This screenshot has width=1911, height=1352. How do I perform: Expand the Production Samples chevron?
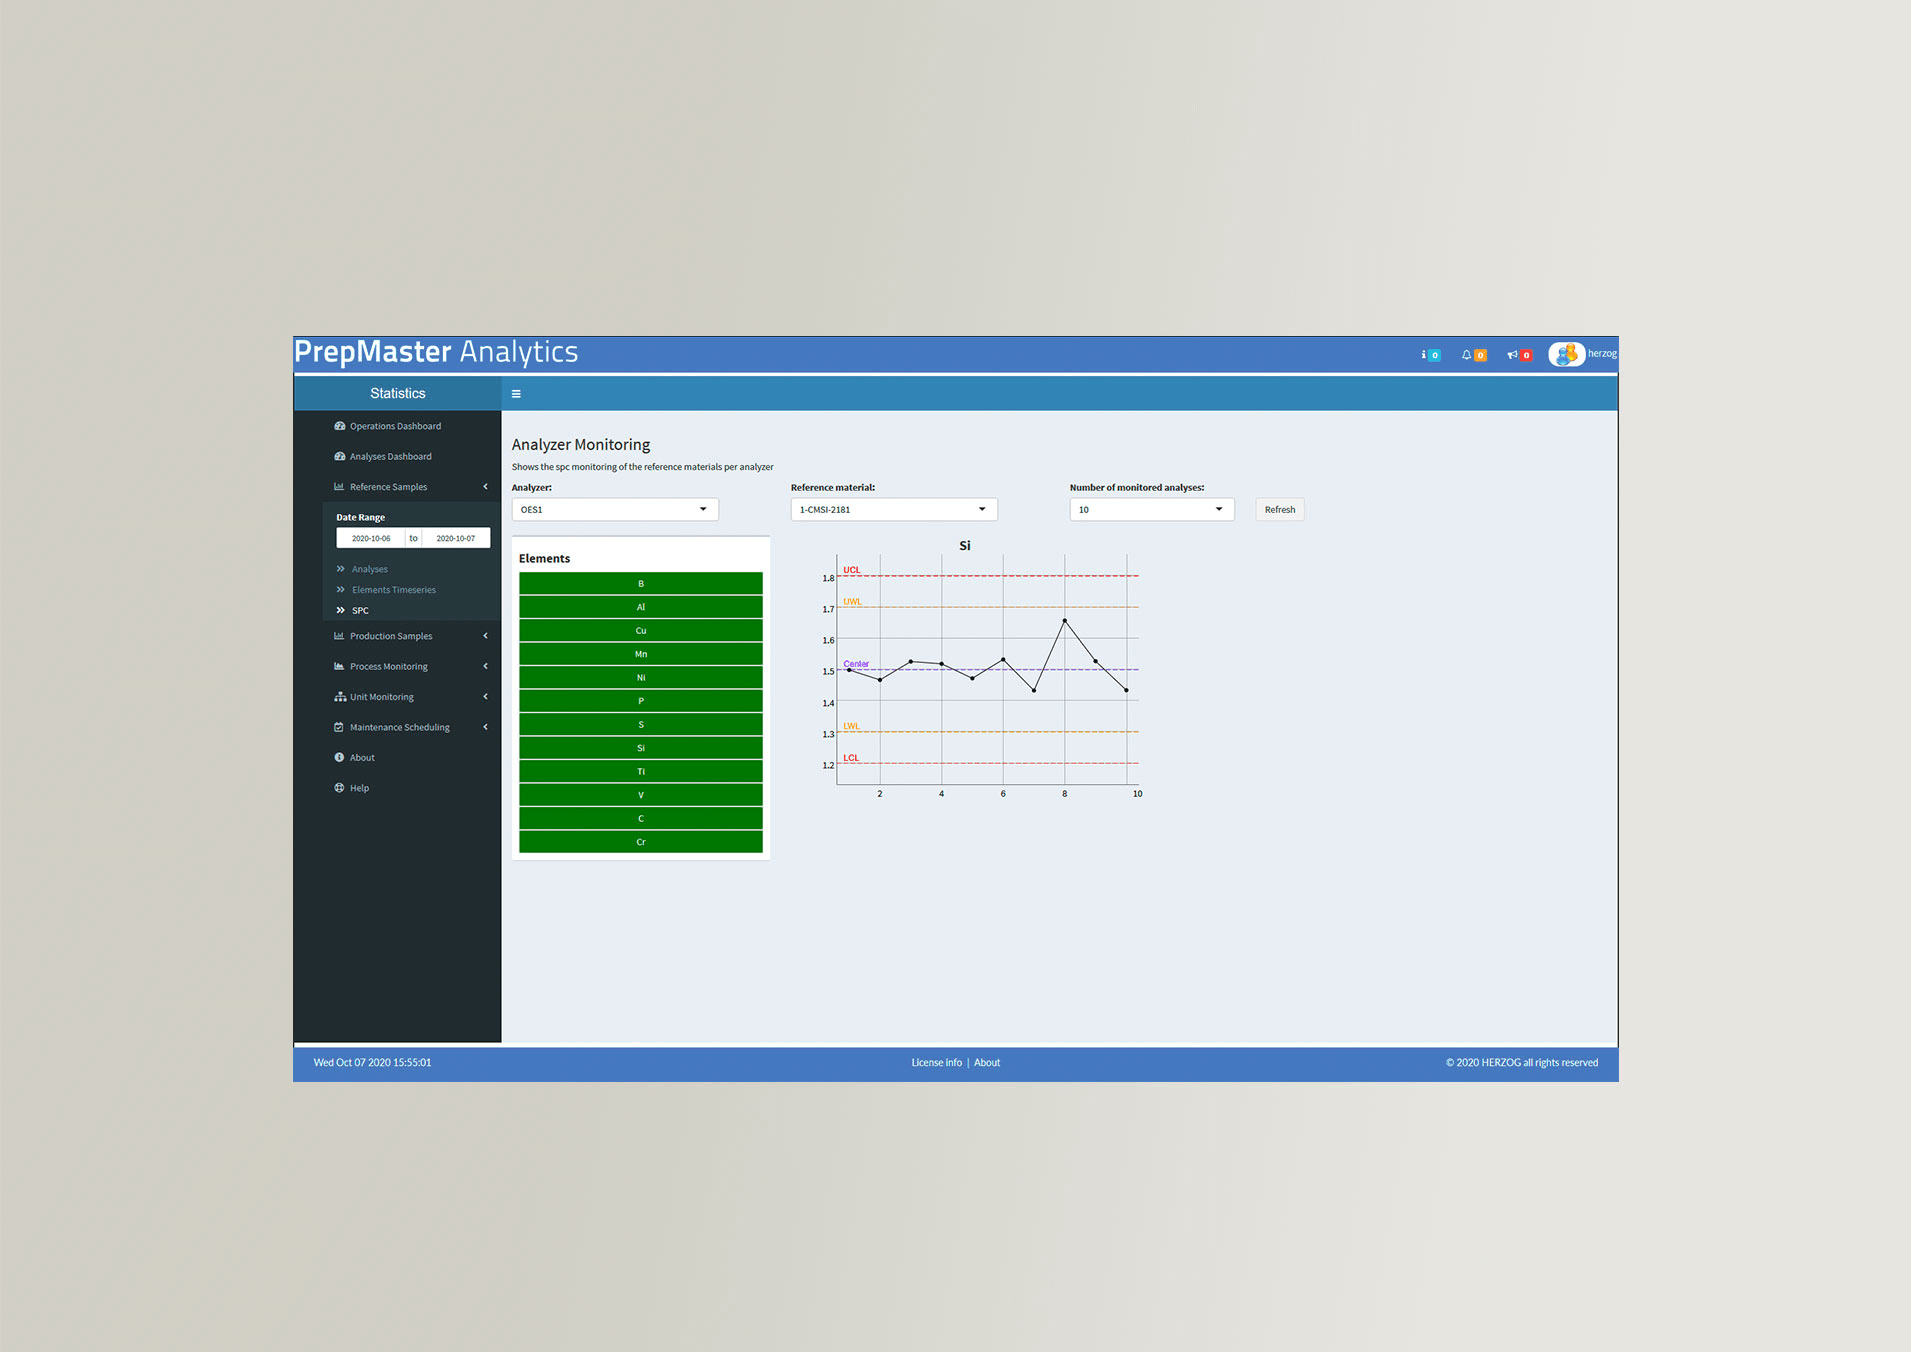click(x=486, y=636)
